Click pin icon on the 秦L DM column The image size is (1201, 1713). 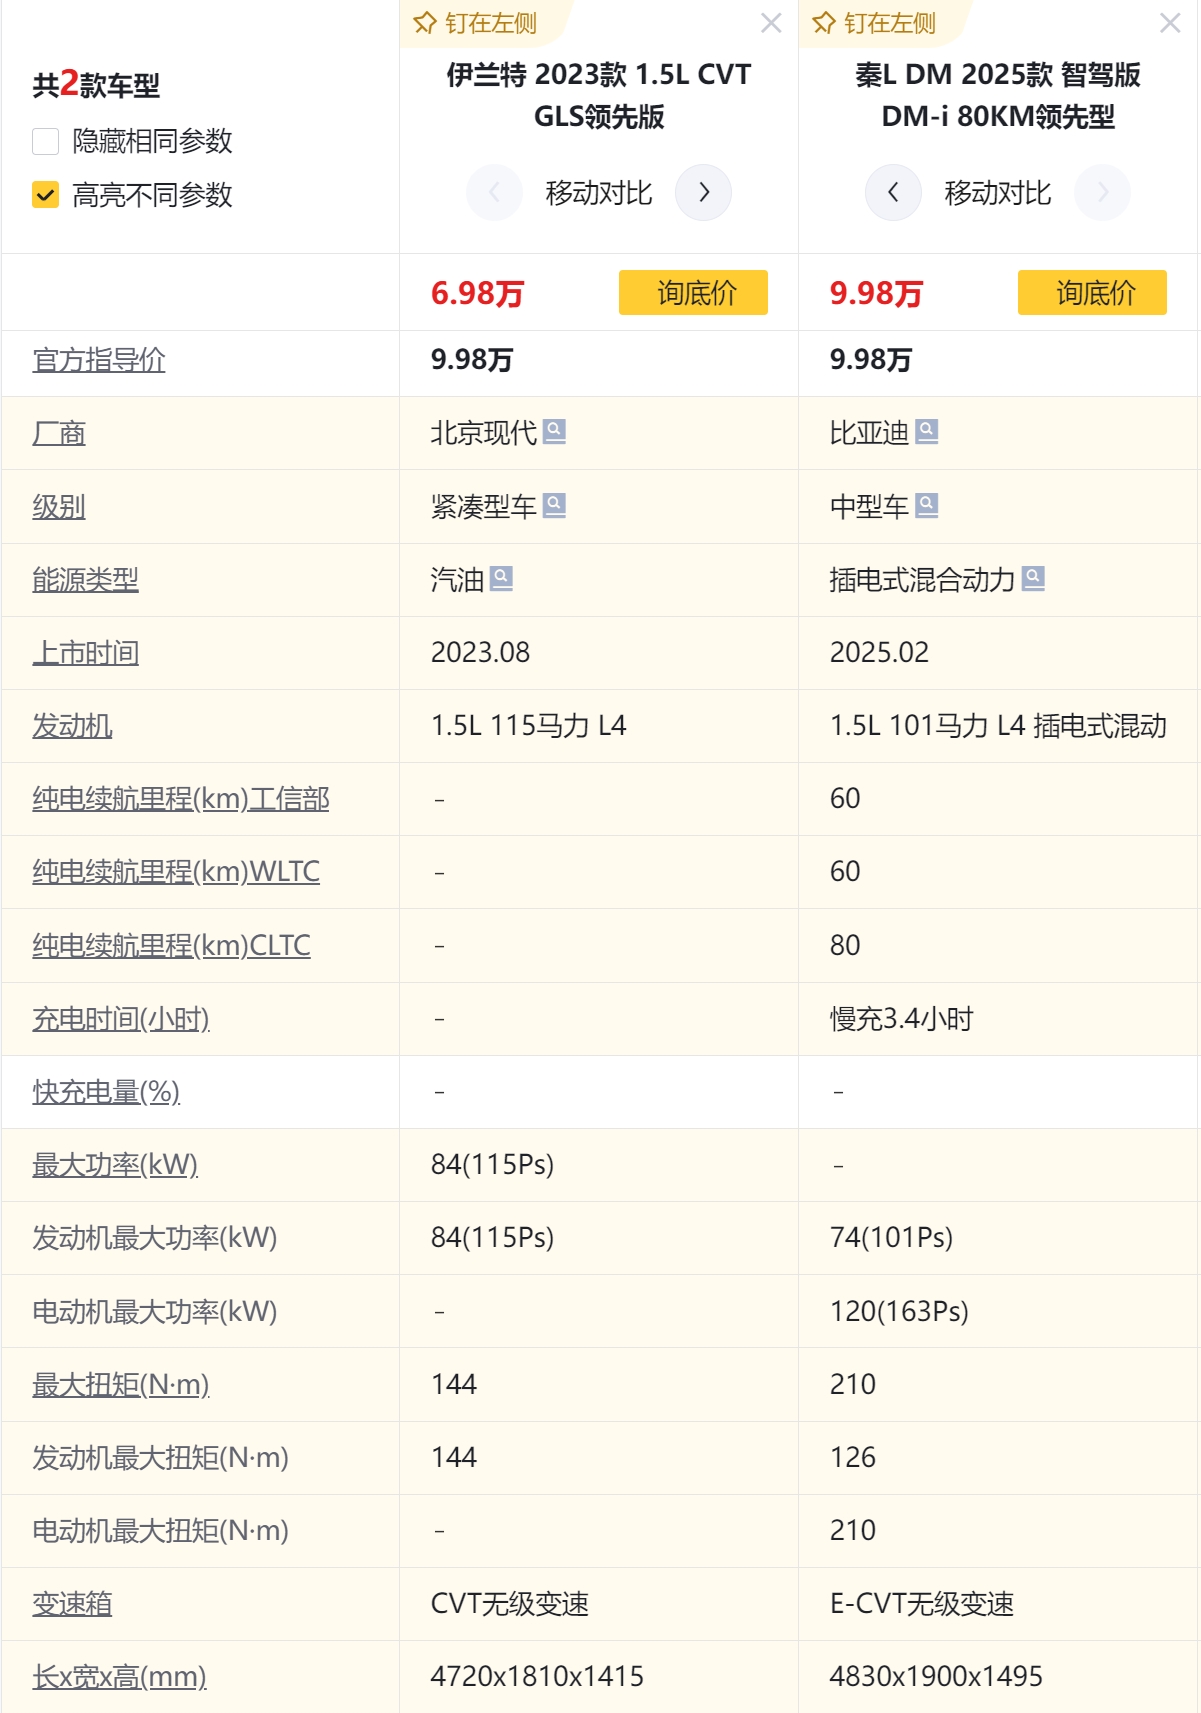(x=824, y=23)
